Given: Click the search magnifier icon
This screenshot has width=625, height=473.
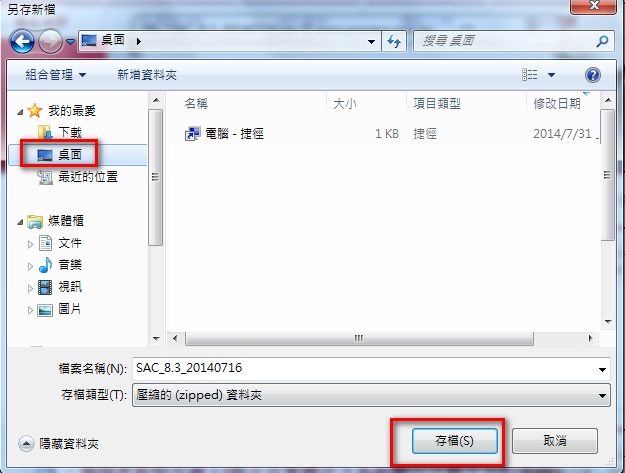Looking at the screenshot, I should [x=602, y=41].
